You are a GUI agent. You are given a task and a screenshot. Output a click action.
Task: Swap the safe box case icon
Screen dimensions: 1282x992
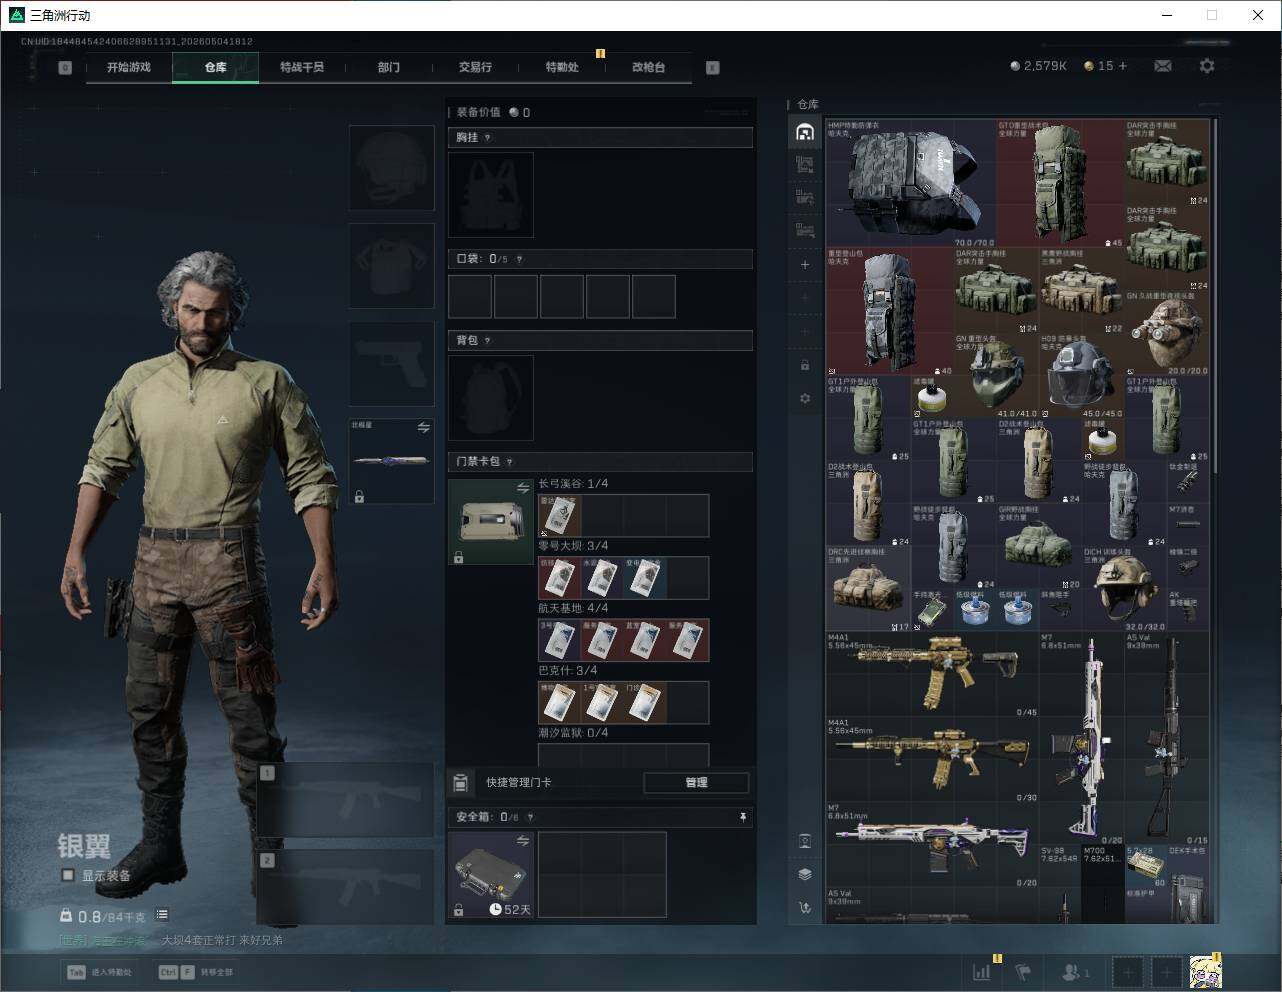coord(523,841)
